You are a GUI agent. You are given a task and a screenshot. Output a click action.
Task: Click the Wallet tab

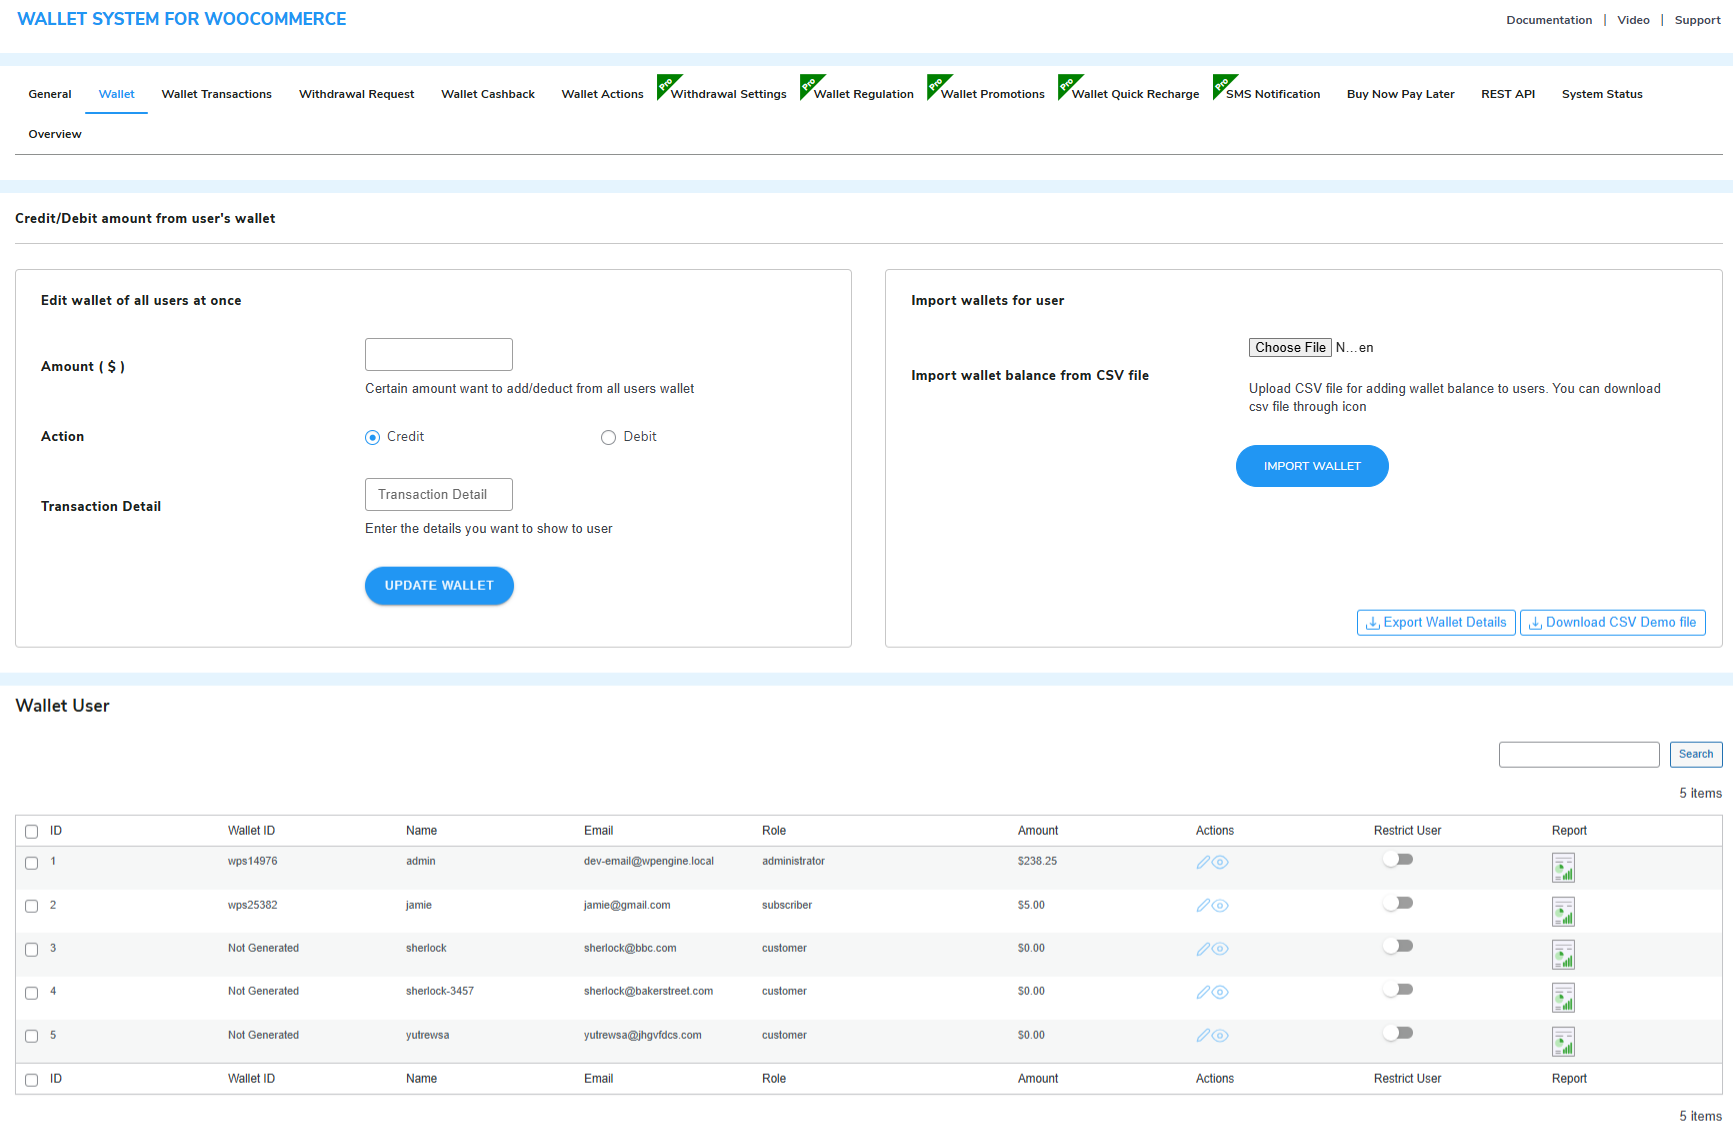click(x=116, y=94)
